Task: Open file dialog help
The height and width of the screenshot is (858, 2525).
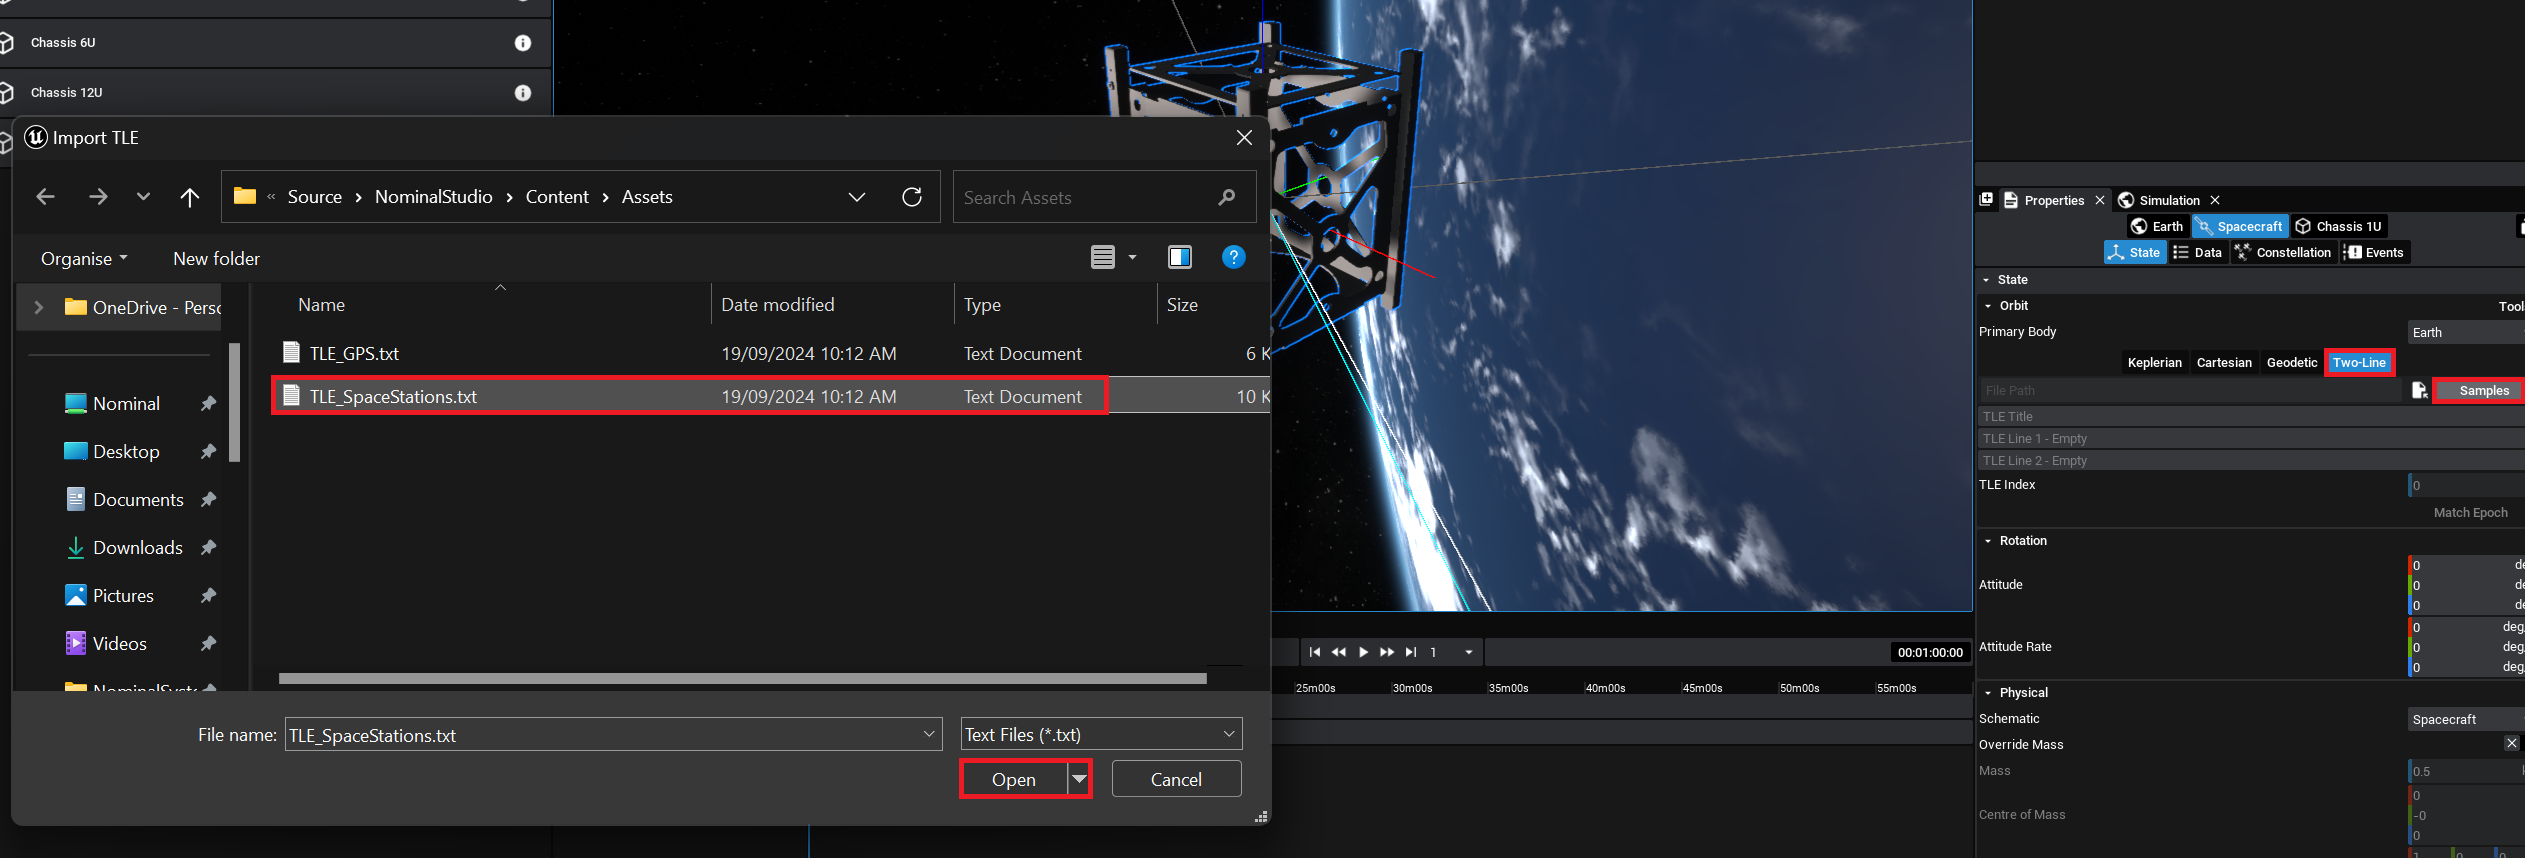Action: [x=1234, y=257]
